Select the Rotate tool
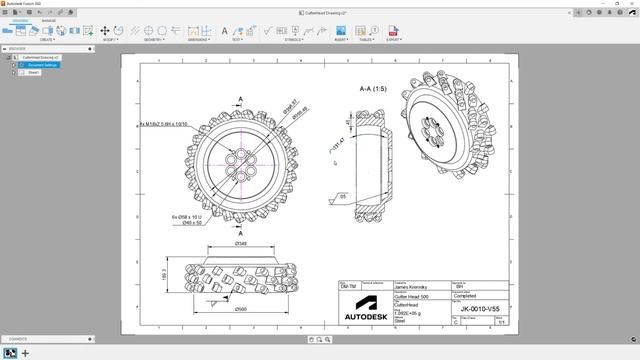This screenshot has height=360, width=640. pyautogui.click(x=118, y=31)
